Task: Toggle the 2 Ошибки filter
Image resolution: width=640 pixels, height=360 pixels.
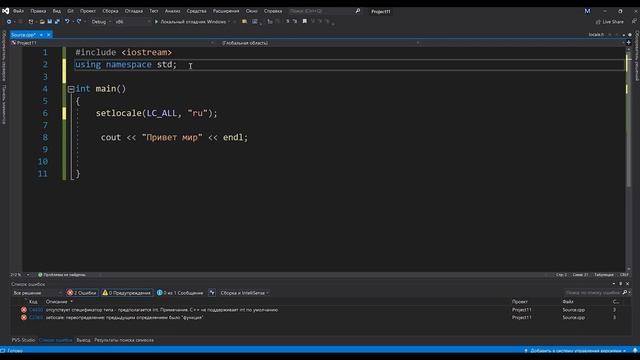Action: pyautogui.click(x=82, y=293)
